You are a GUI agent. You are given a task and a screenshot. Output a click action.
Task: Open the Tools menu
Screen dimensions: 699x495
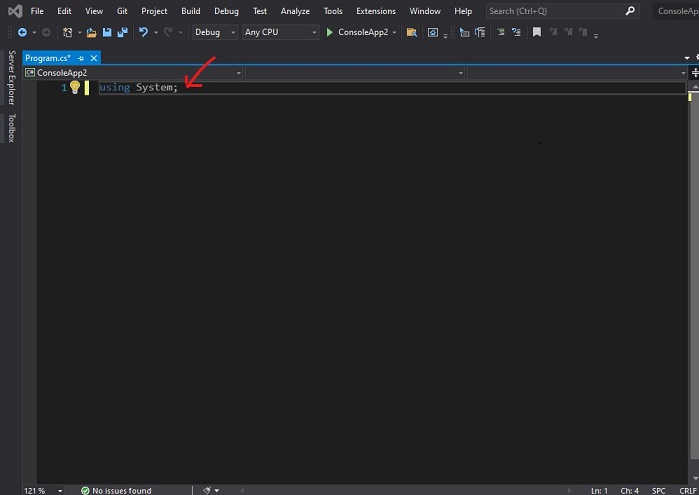[333, 11]
